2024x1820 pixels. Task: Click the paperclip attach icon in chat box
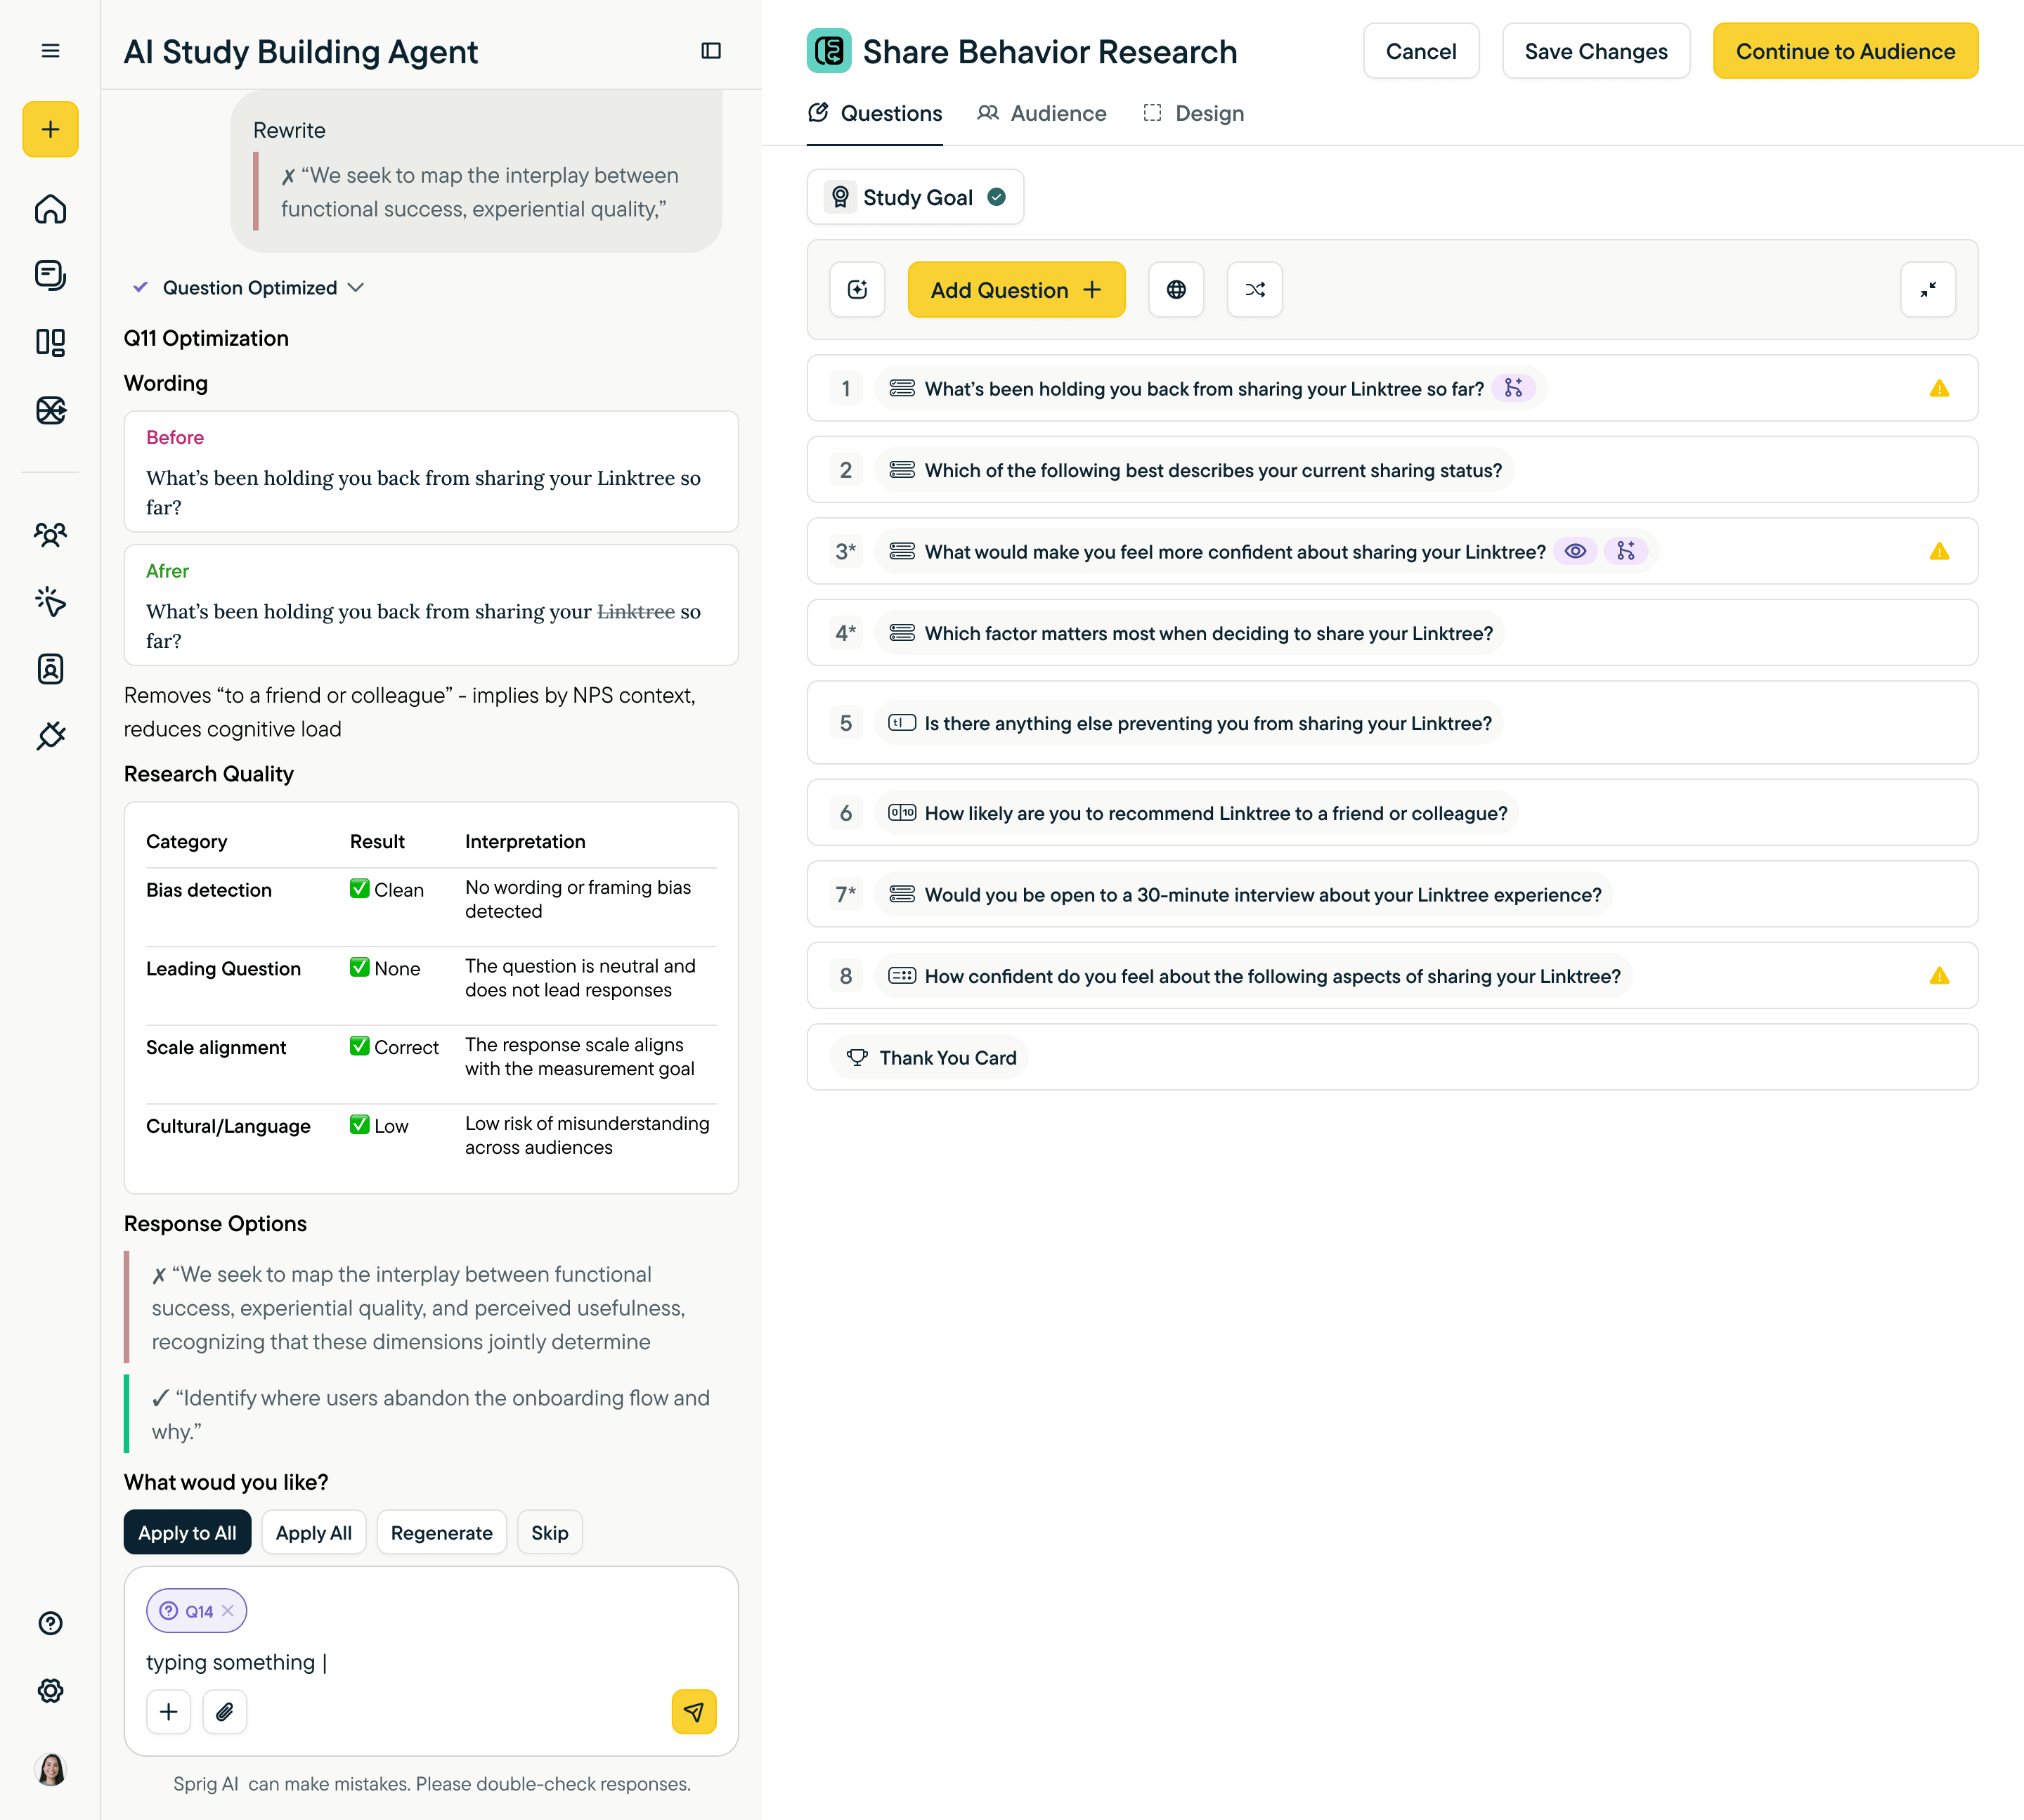tap(225, 1712)
